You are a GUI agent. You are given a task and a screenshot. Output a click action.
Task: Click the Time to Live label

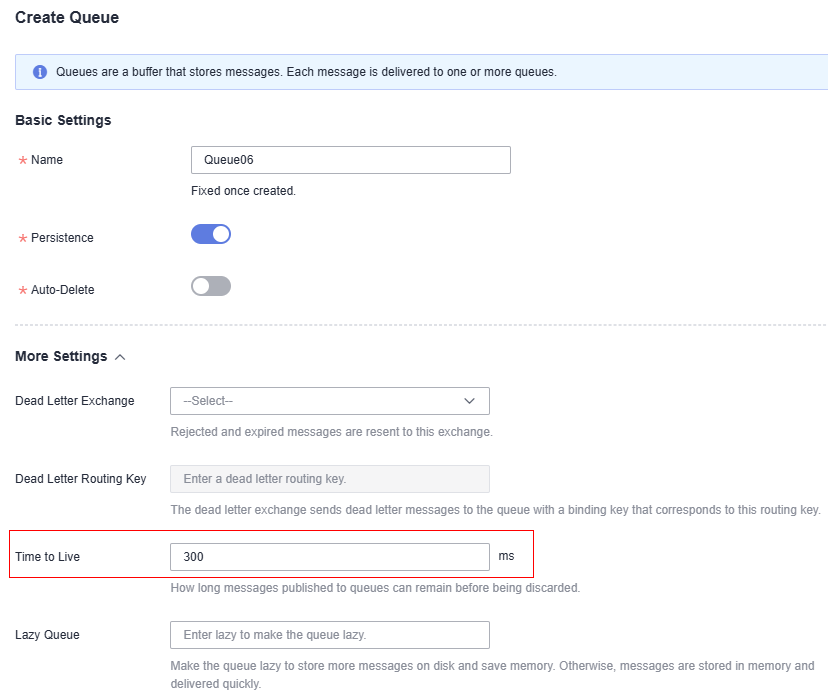click(48, 557)
